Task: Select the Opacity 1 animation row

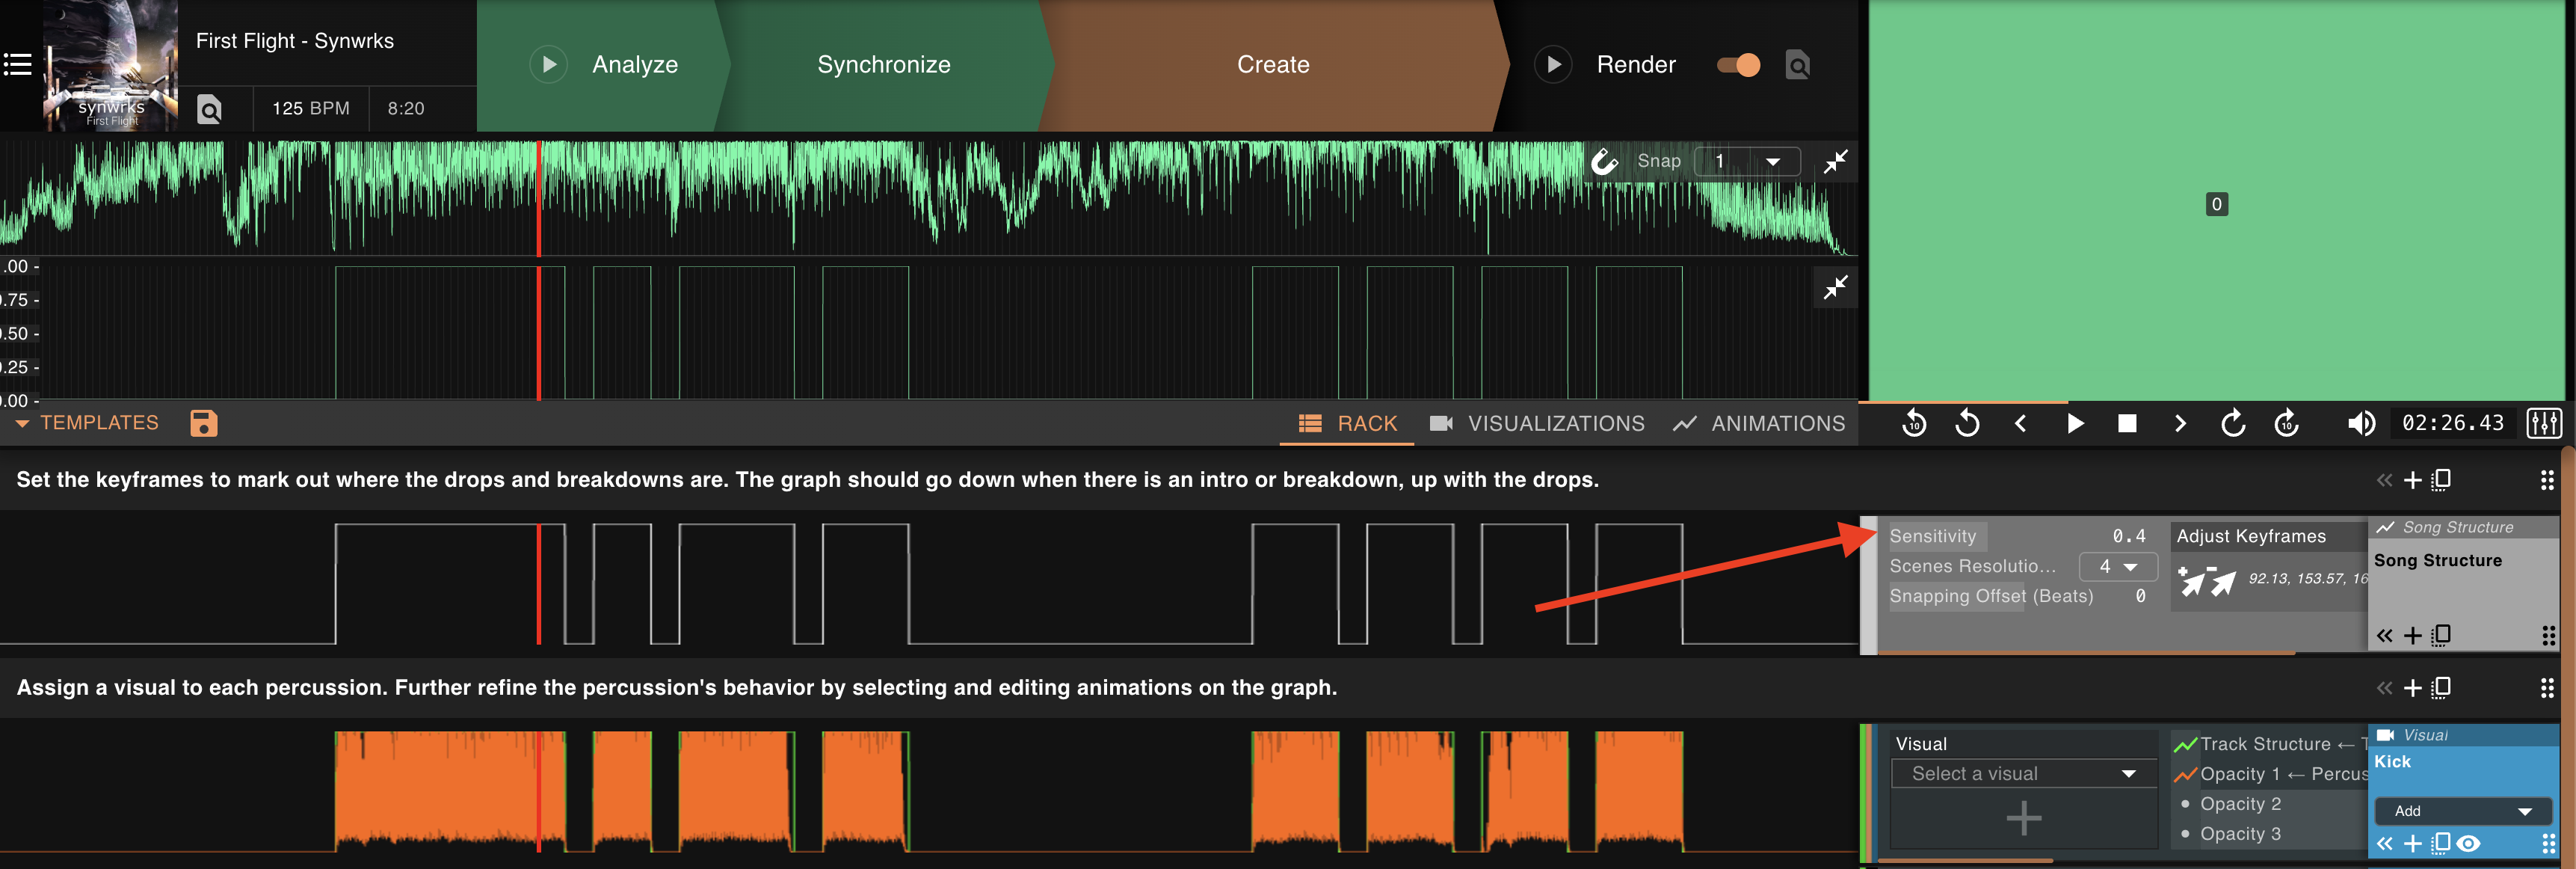Action: [2269, 775]
